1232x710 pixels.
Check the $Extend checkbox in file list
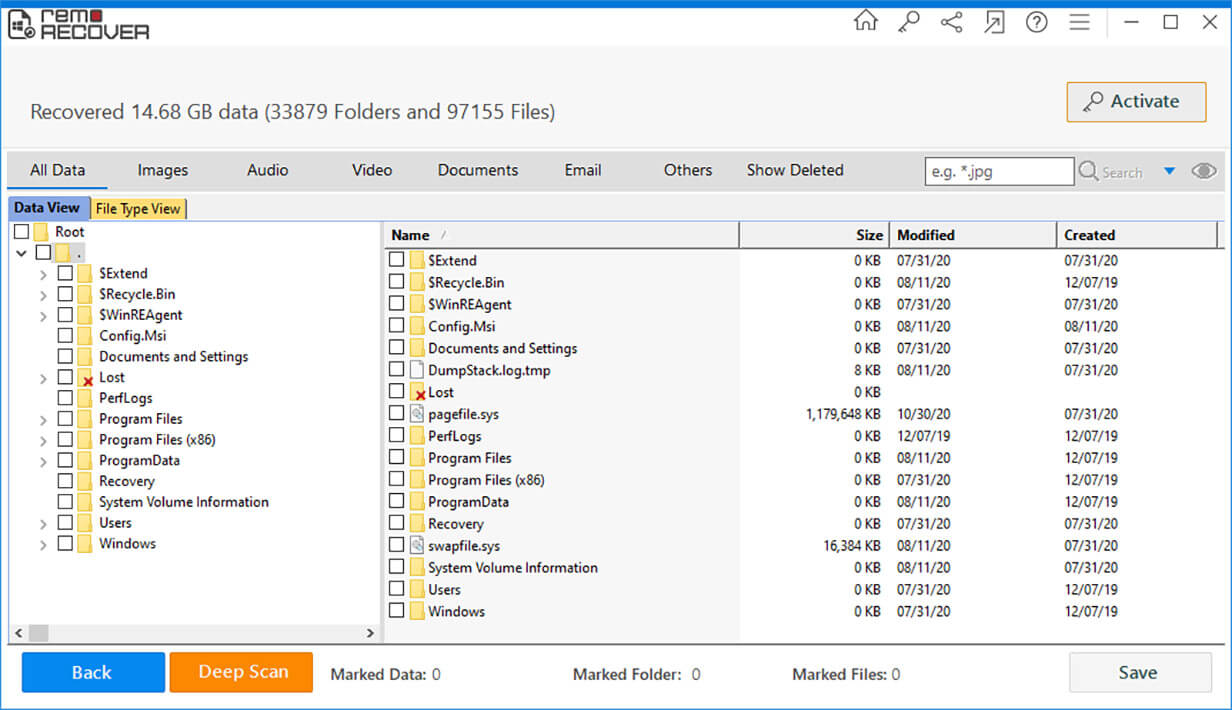pyautogui.click(x=397, y=260)
